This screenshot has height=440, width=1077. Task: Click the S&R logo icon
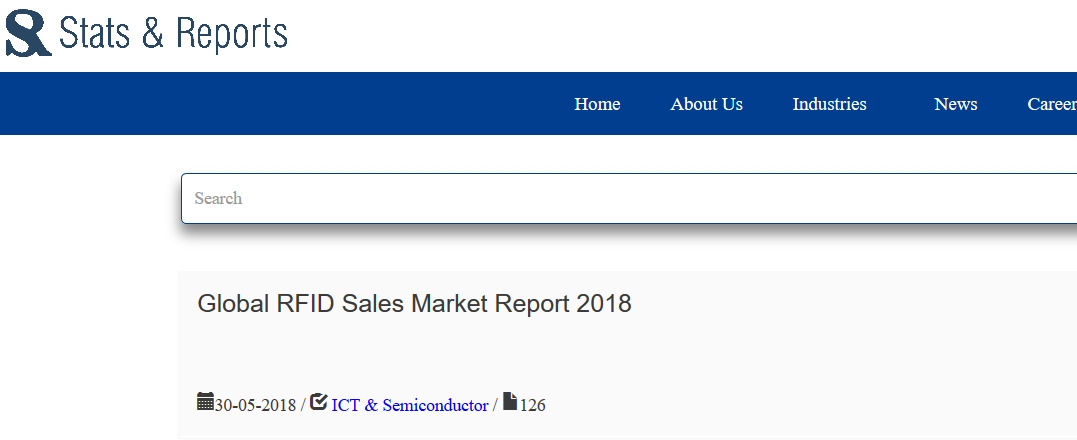(x=28, y=32)
